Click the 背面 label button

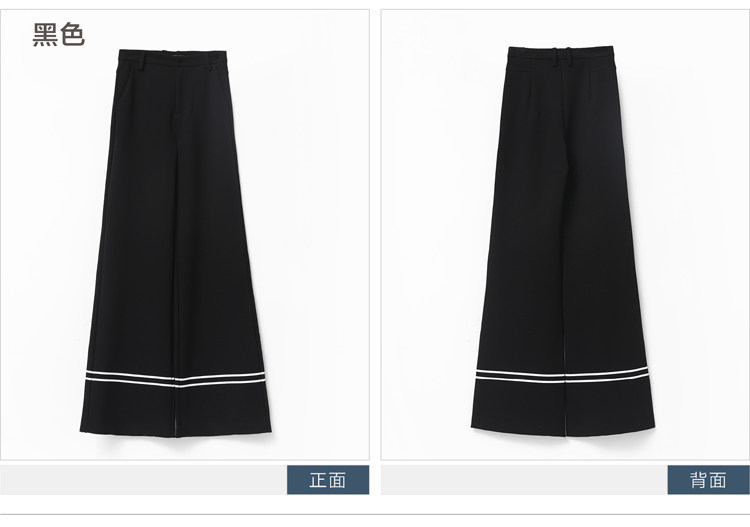(708, 480)
